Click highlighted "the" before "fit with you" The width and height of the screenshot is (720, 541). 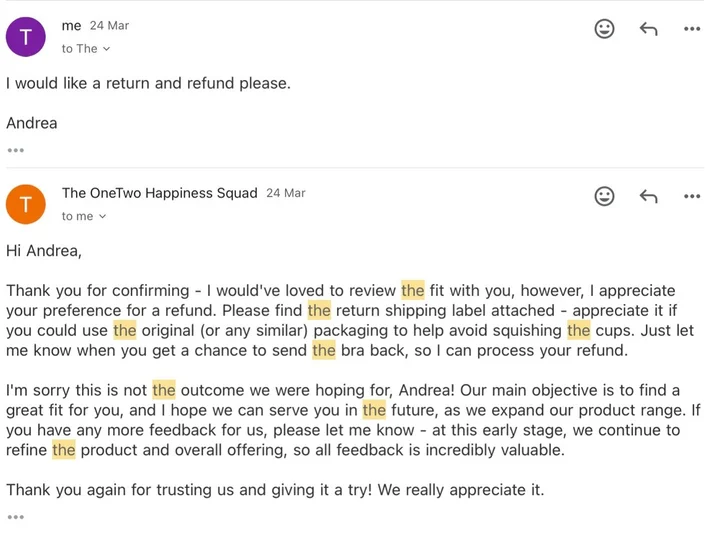point(413,291)
